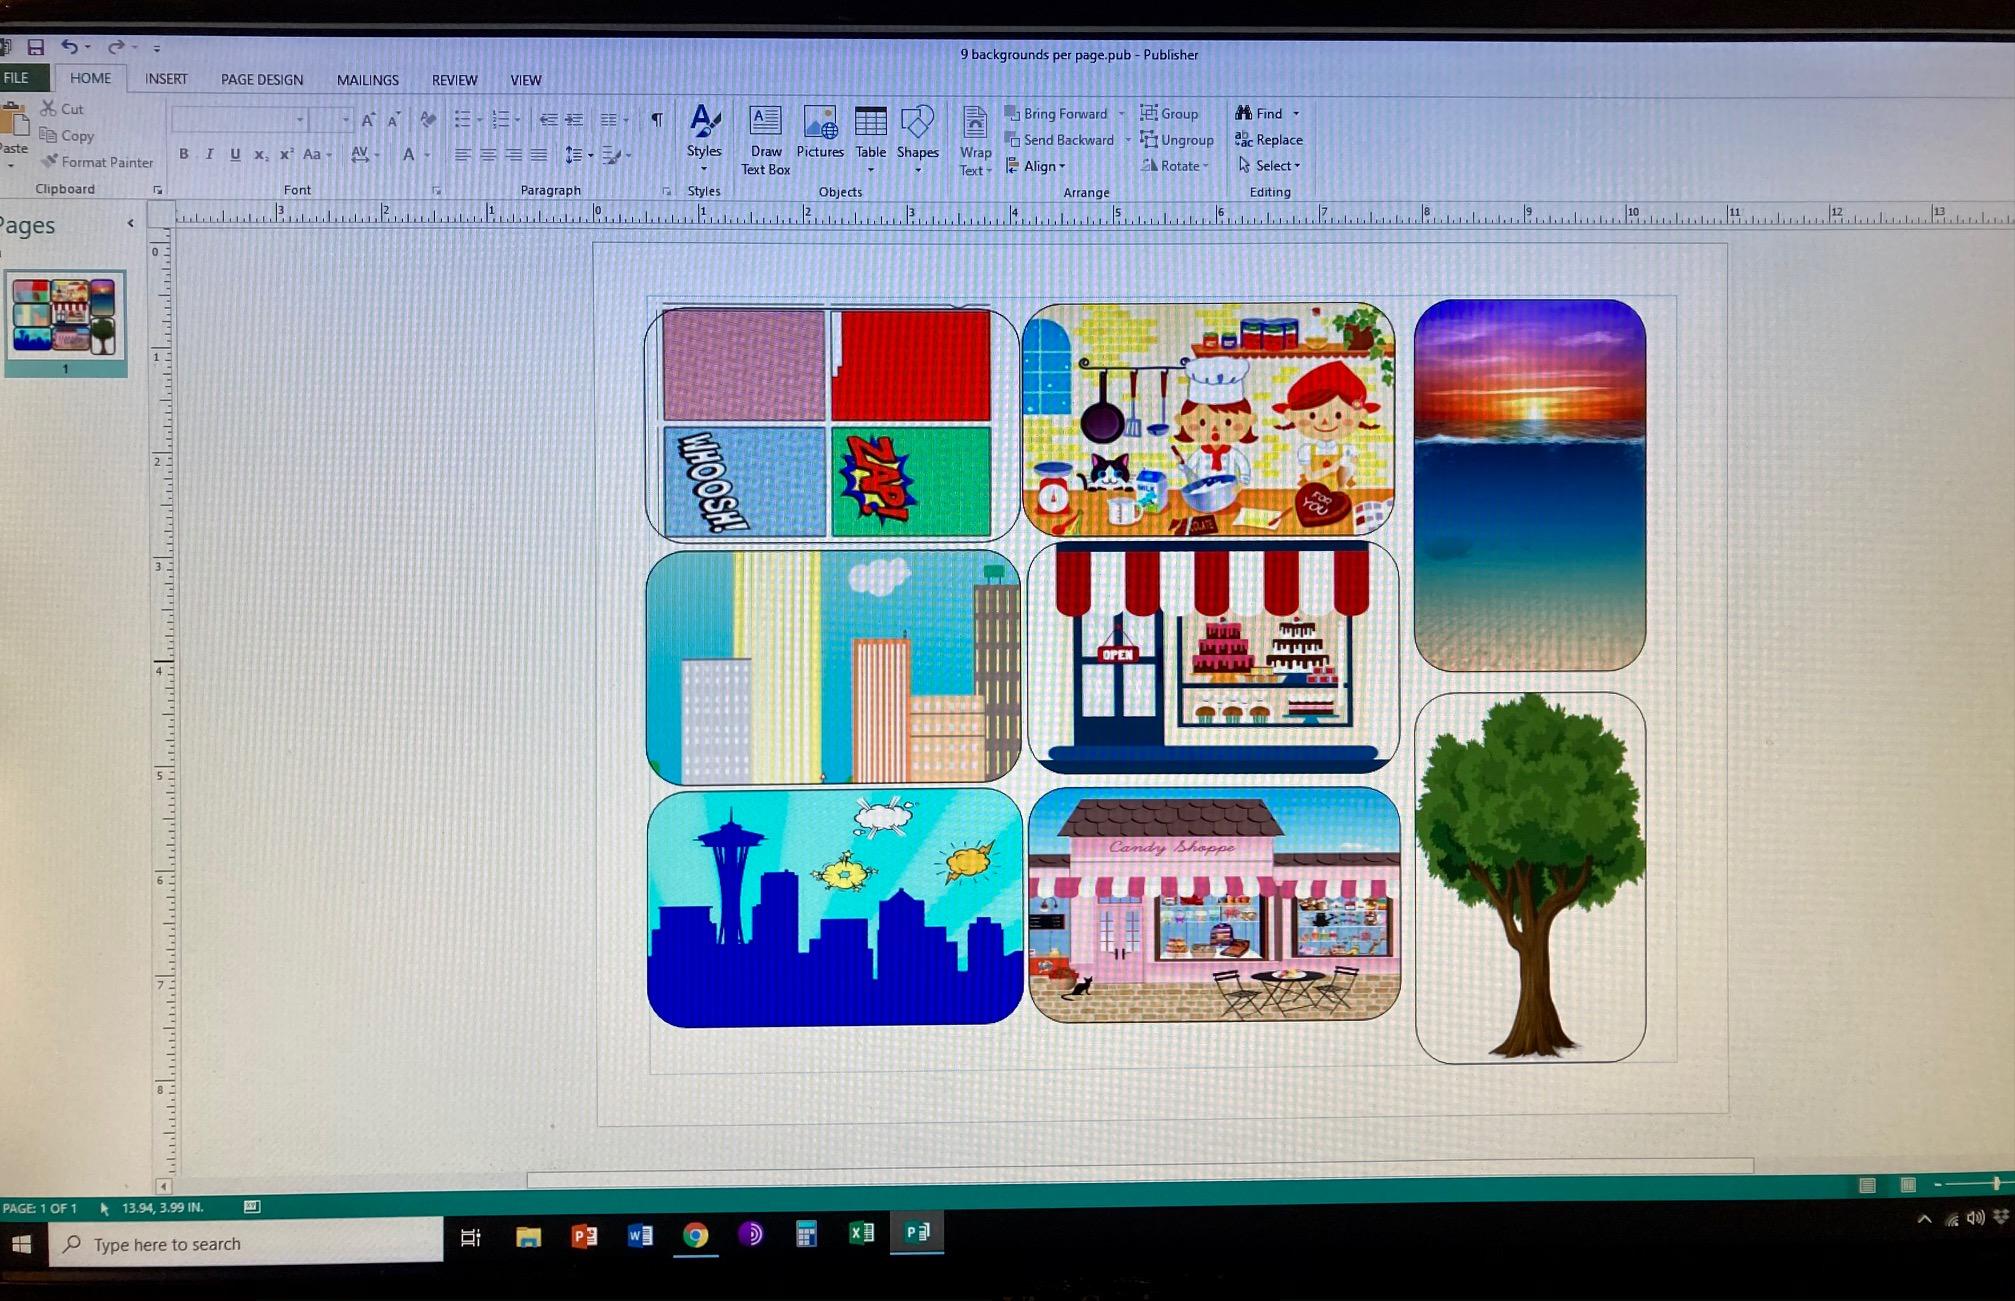Screen dimensions: 2015x1301
Task: Toggle Italic formatting
Action: click(209, 154)
